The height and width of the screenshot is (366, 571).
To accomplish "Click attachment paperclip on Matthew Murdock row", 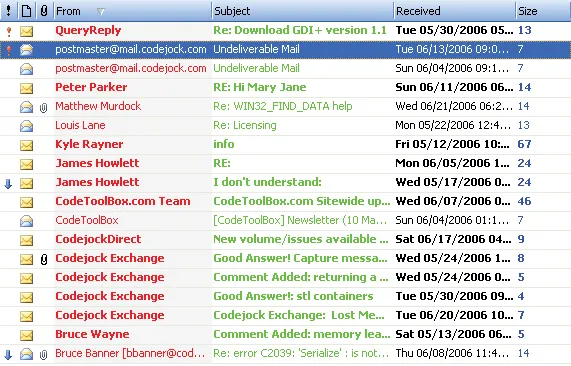I will pos(43,107).
